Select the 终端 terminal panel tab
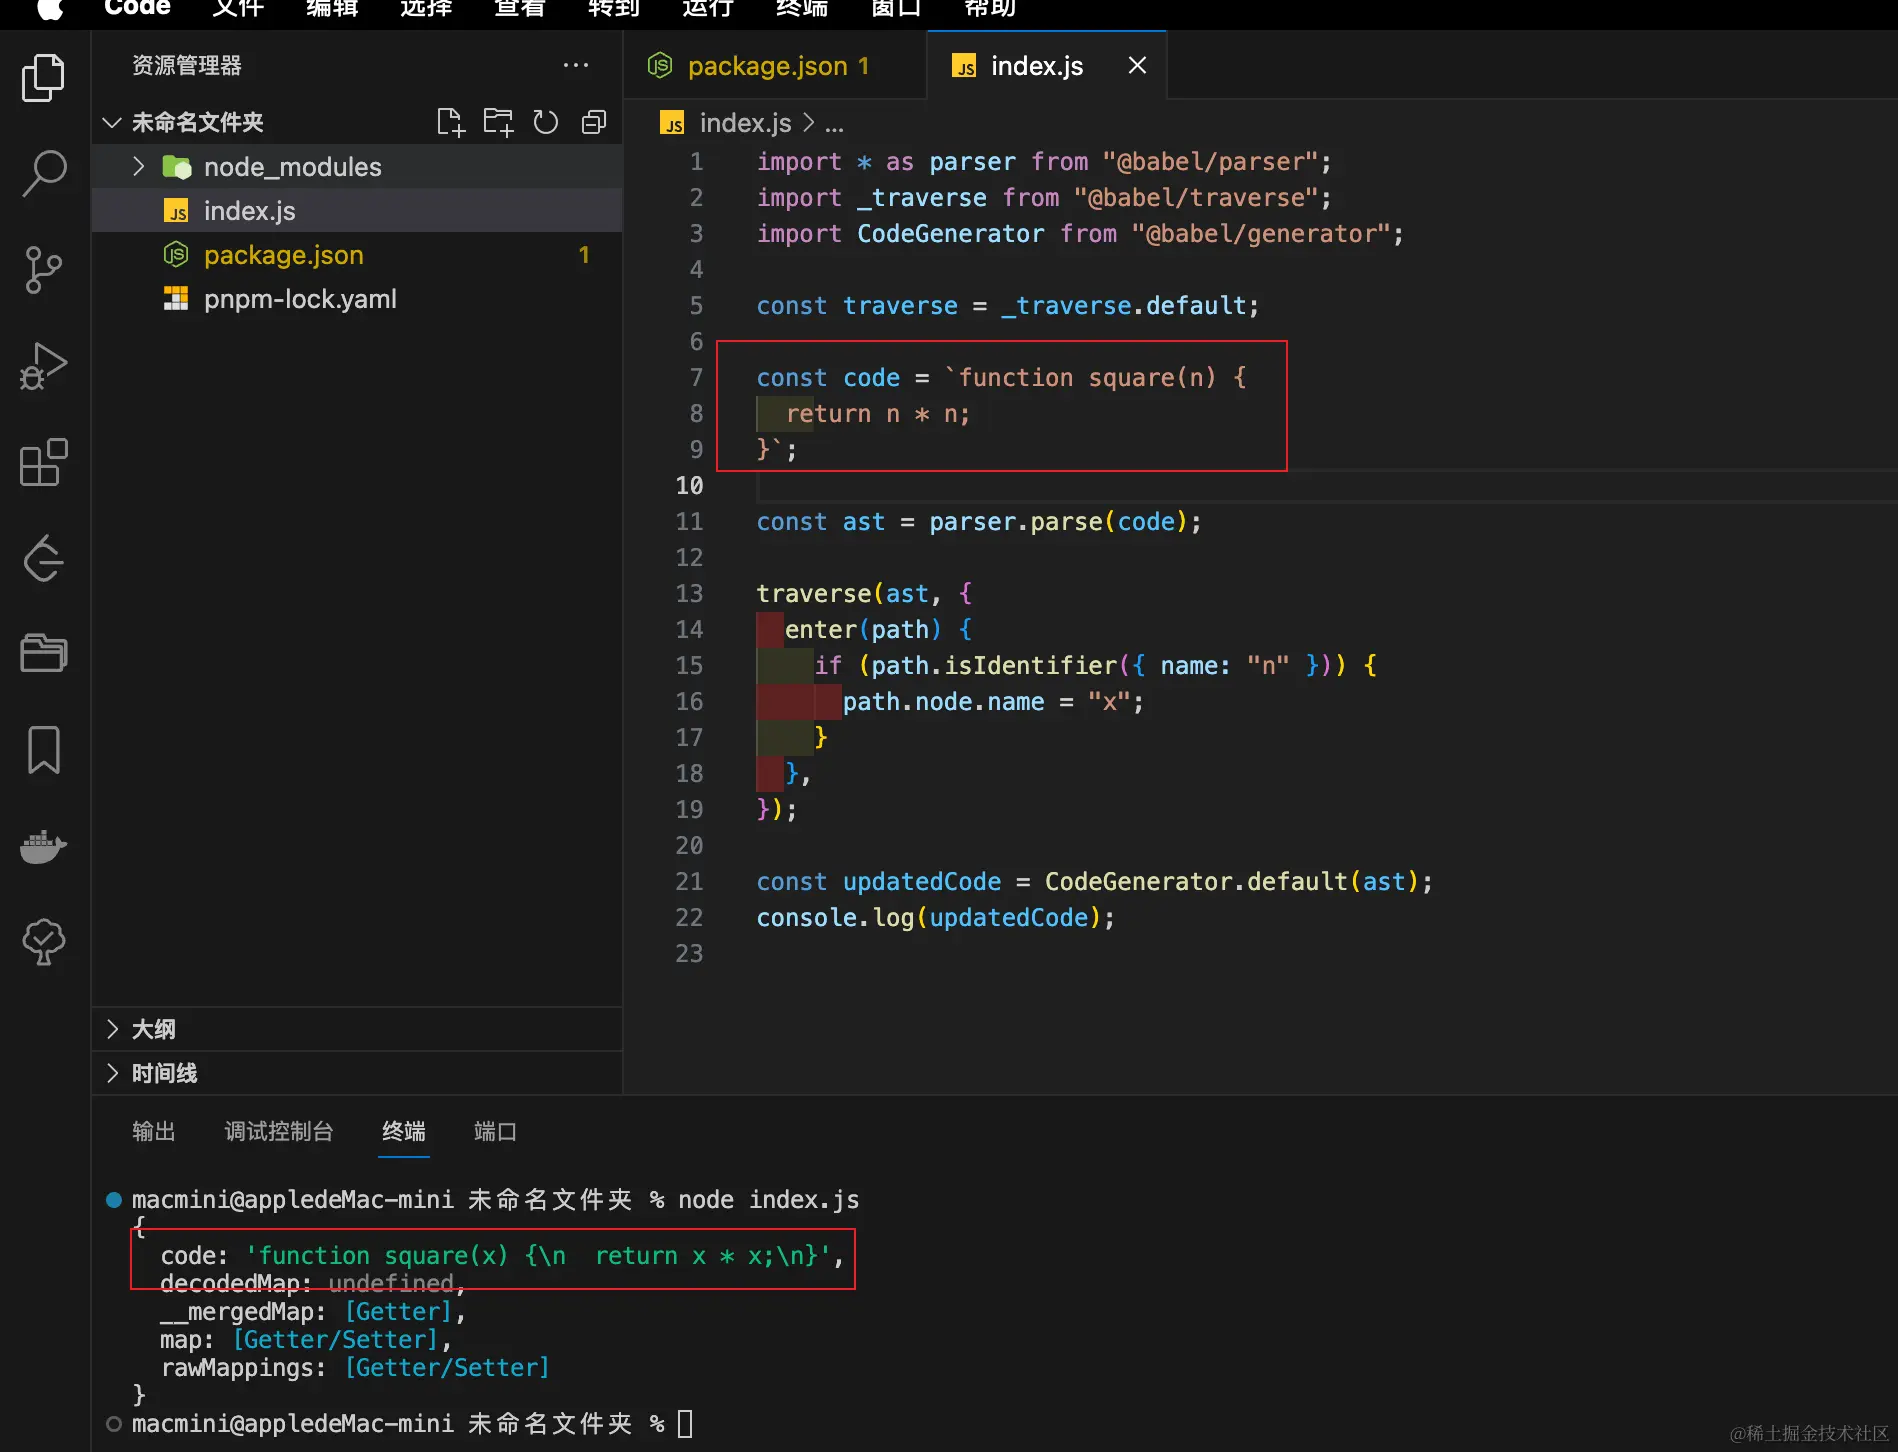The width and height of the screenshot is (1898, 1452). 404,1131
